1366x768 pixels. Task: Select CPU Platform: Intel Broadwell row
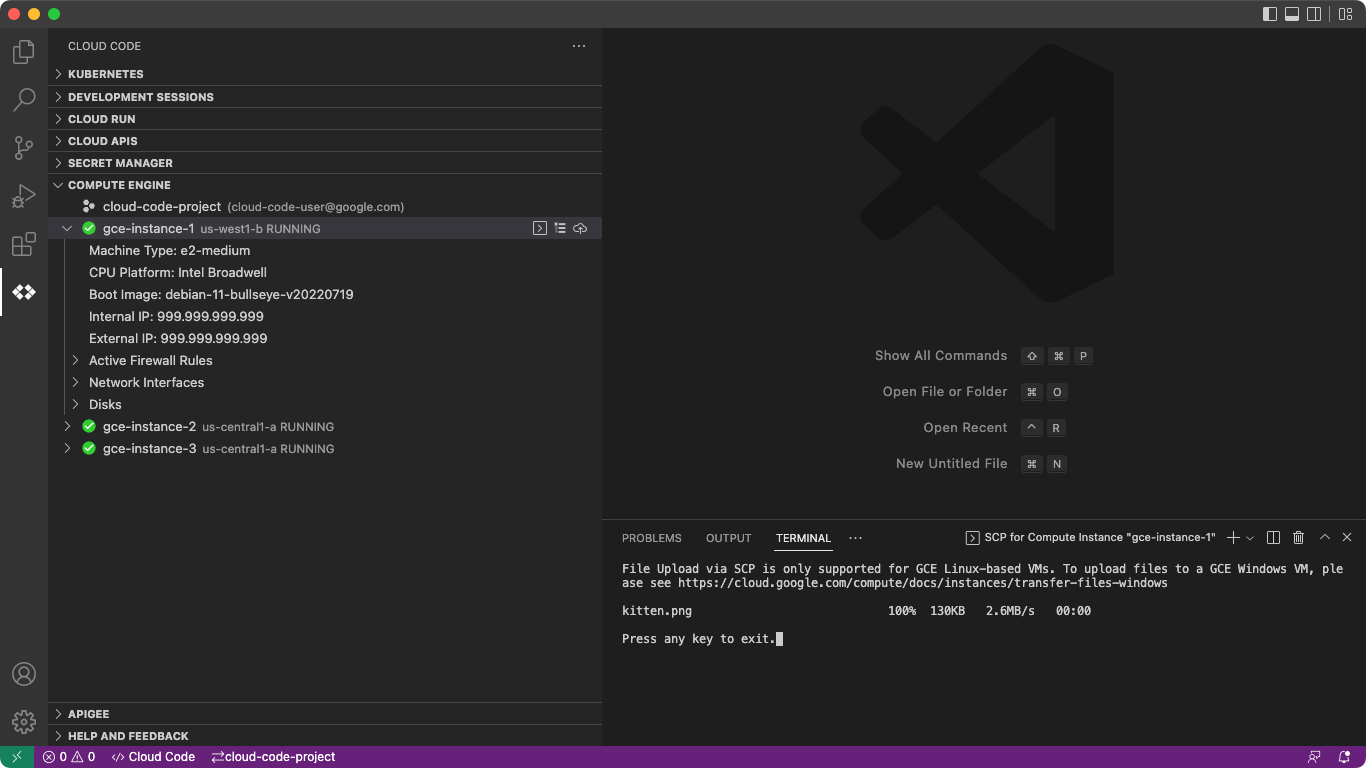[x=325, y=273]
